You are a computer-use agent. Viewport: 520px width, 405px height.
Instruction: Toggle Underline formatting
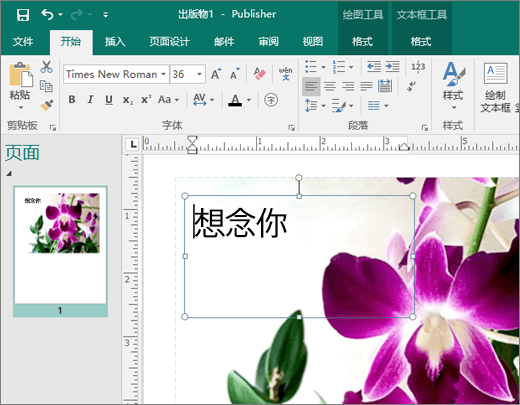click(x=109, y=99)
